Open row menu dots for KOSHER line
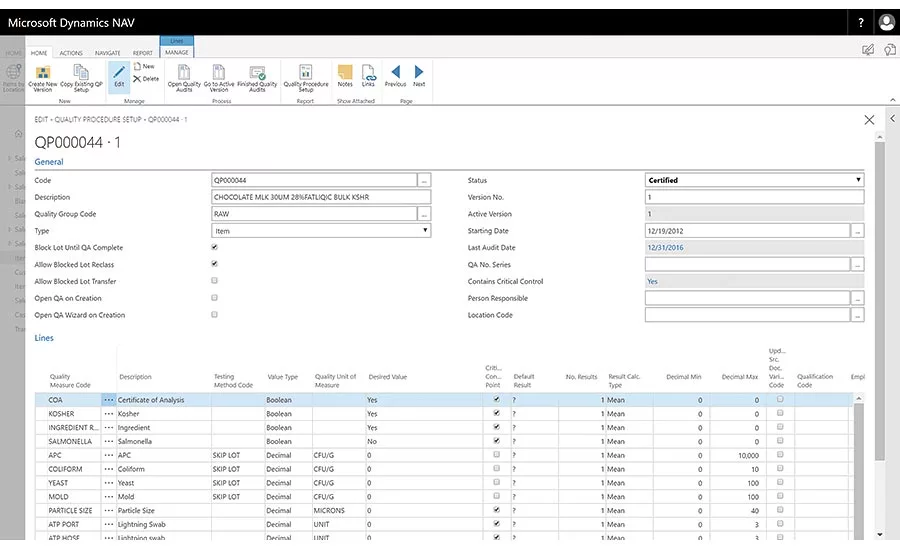Screen dimensions: 900x550 (x=108, y=414)
